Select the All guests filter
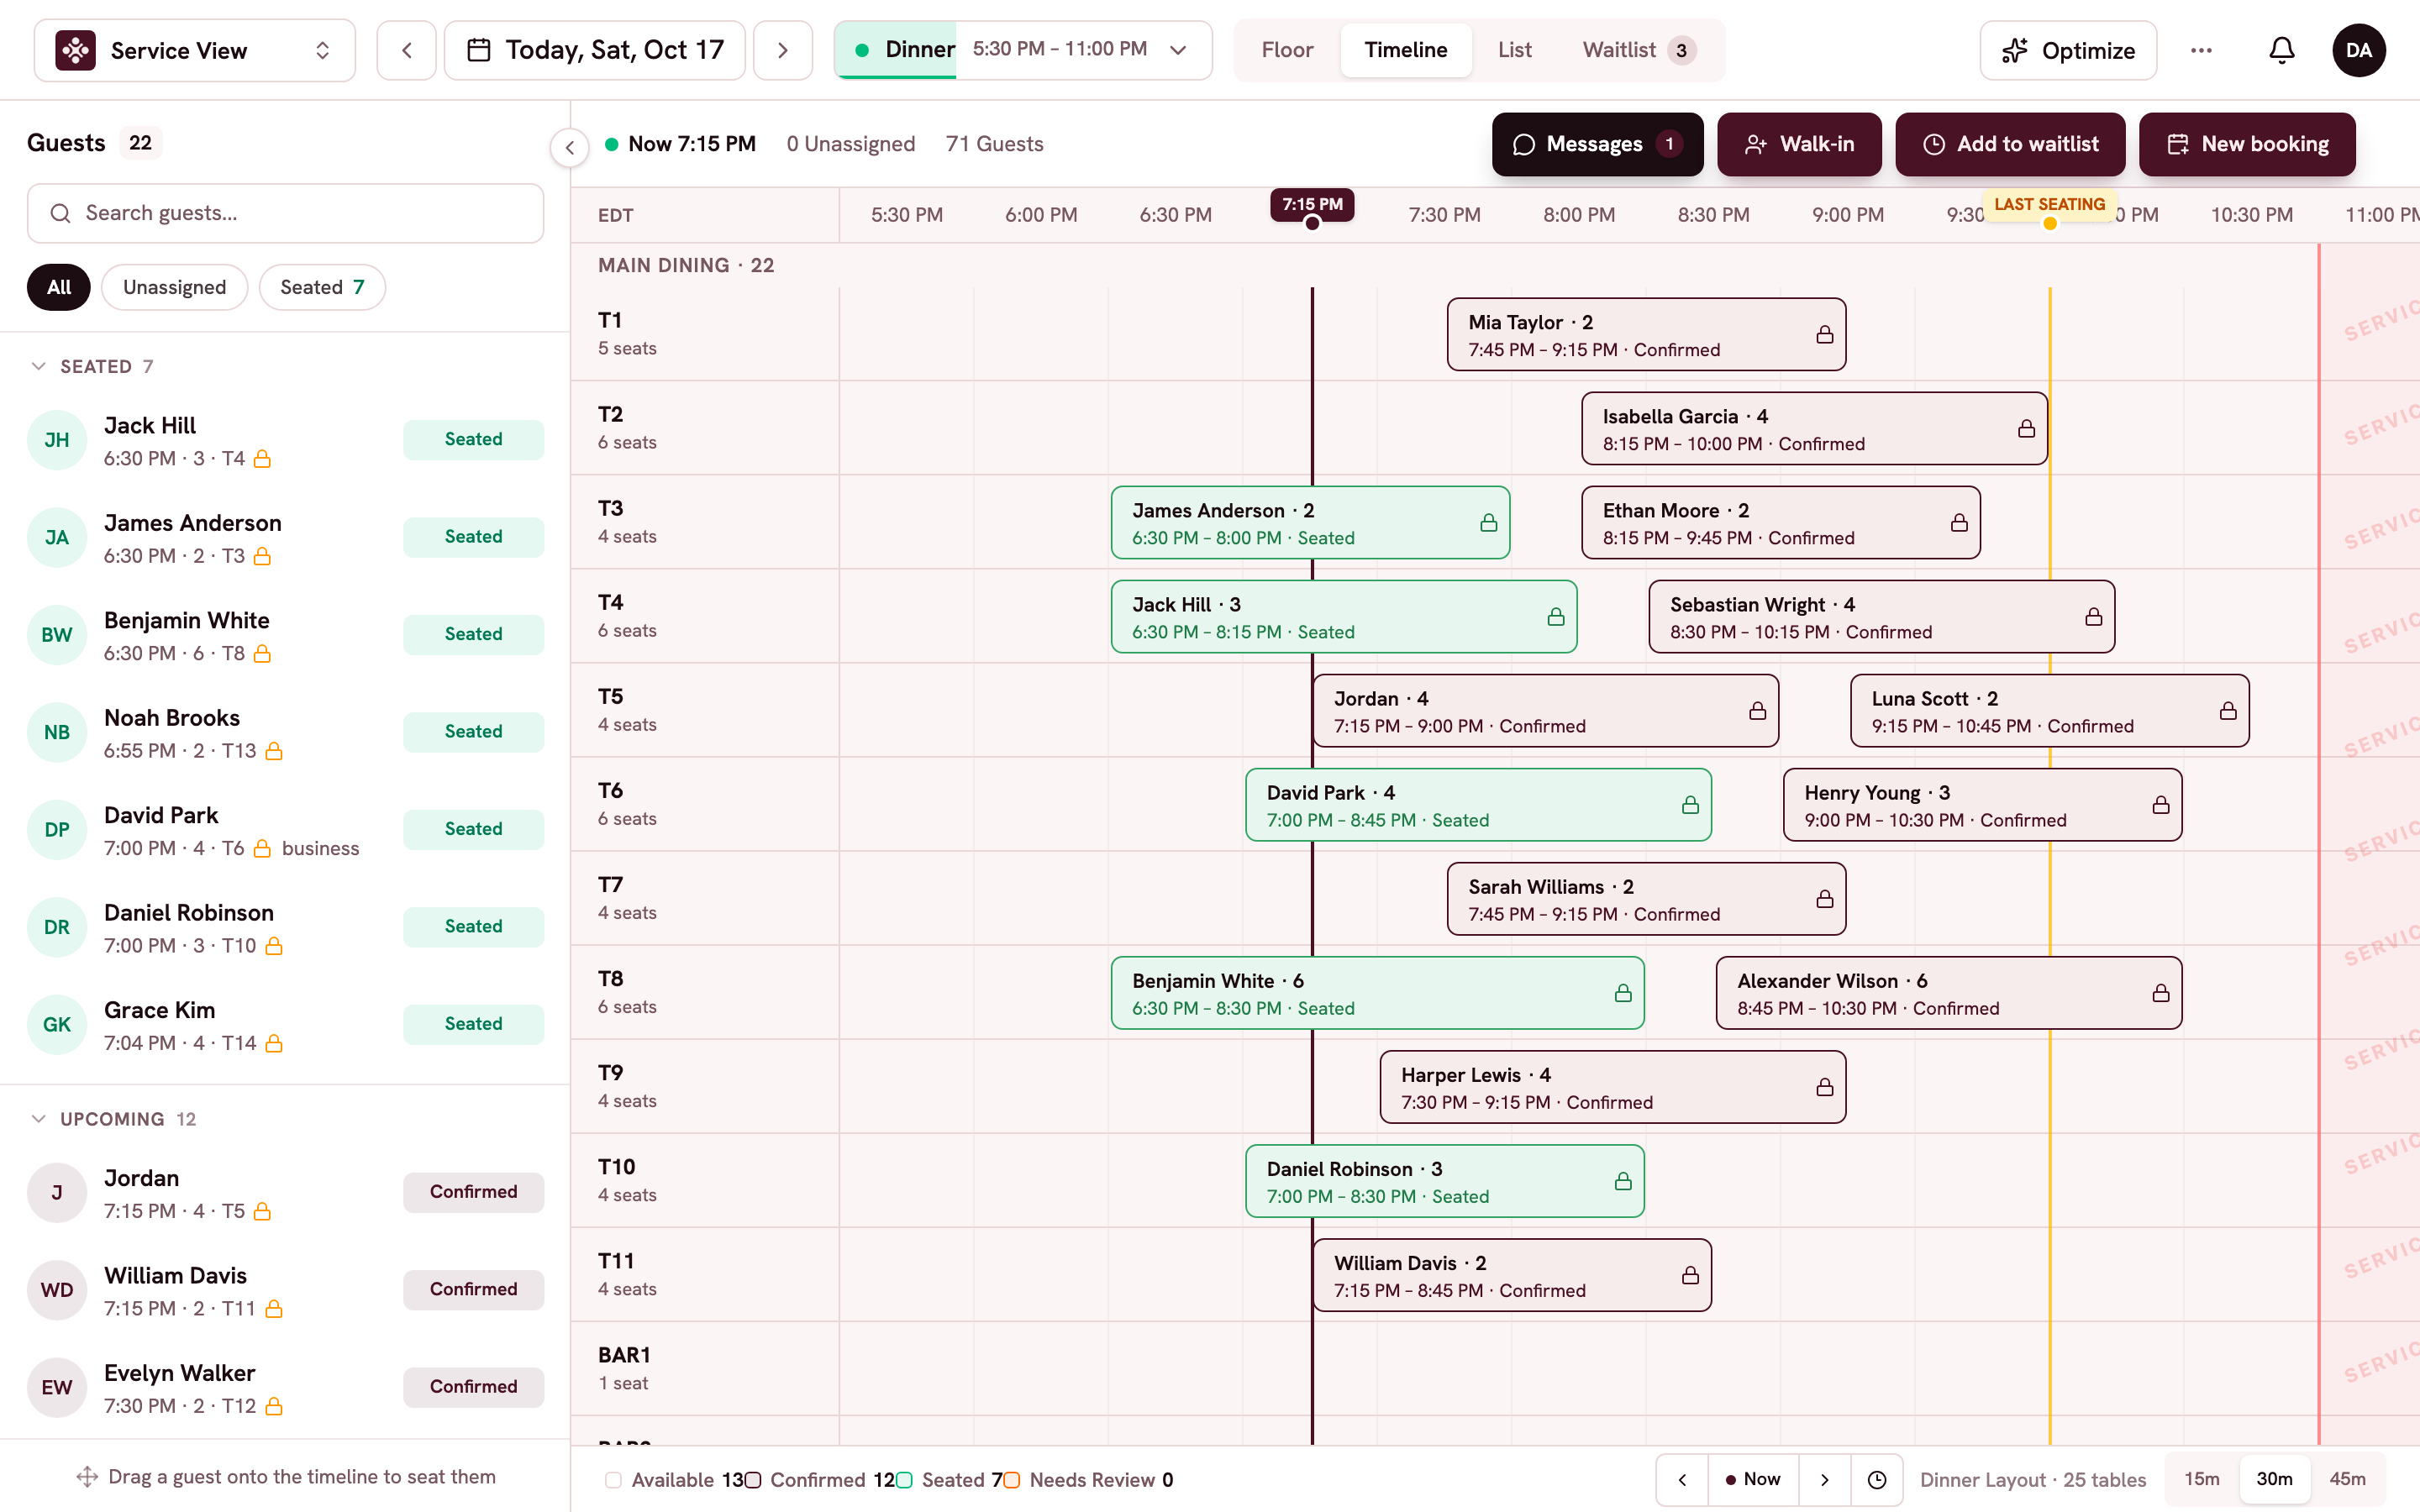The image size is (2420, 1512). point(59,287)
